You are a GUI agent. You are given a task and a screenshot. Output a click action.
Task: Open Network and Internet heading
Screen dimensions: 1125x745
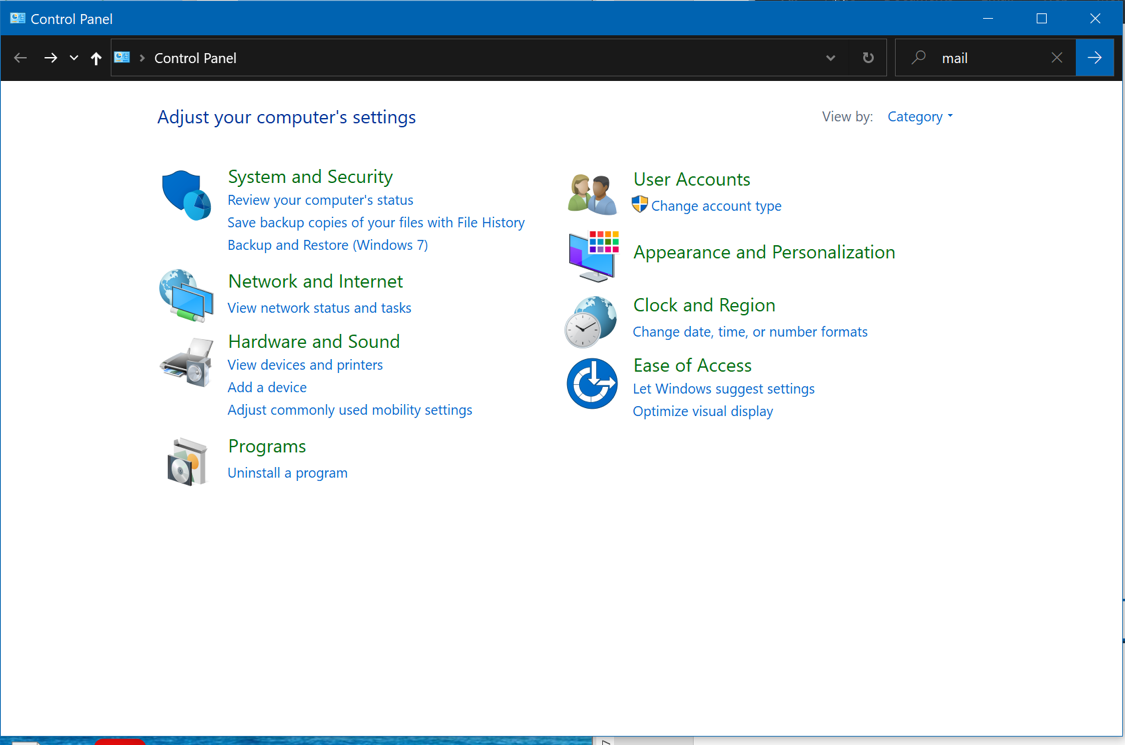pos(315,281)
